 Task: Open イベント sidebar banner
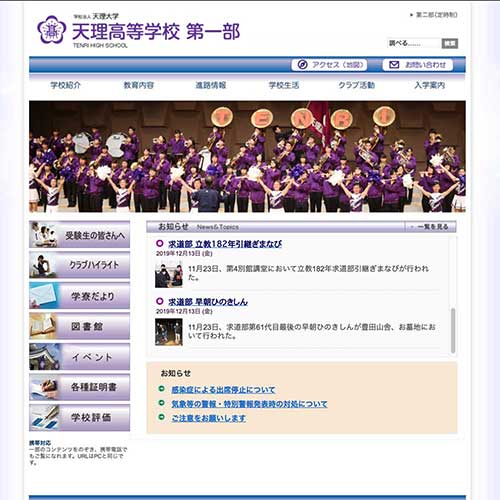tap(79, 357)
